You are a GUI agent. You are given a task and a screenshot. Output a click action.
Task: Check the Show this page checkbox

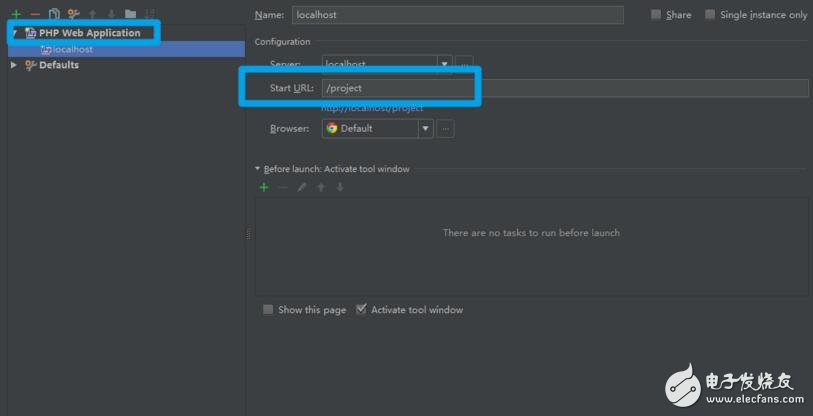click(x=268, y=310)
